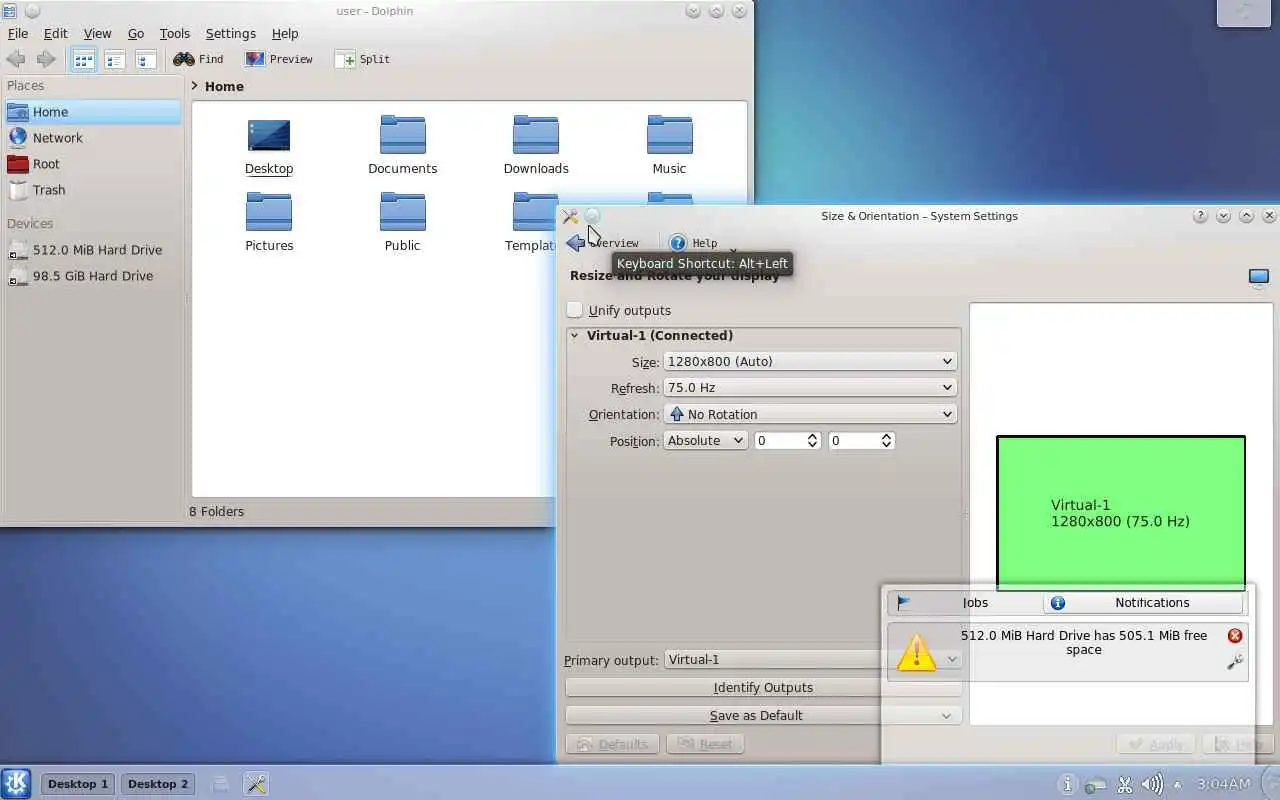Image resolution: width=1280 pixels, height=800 pixels.
Task: Open the KDE application launcher
Action: pyautogui.click(x=16, y=783)
